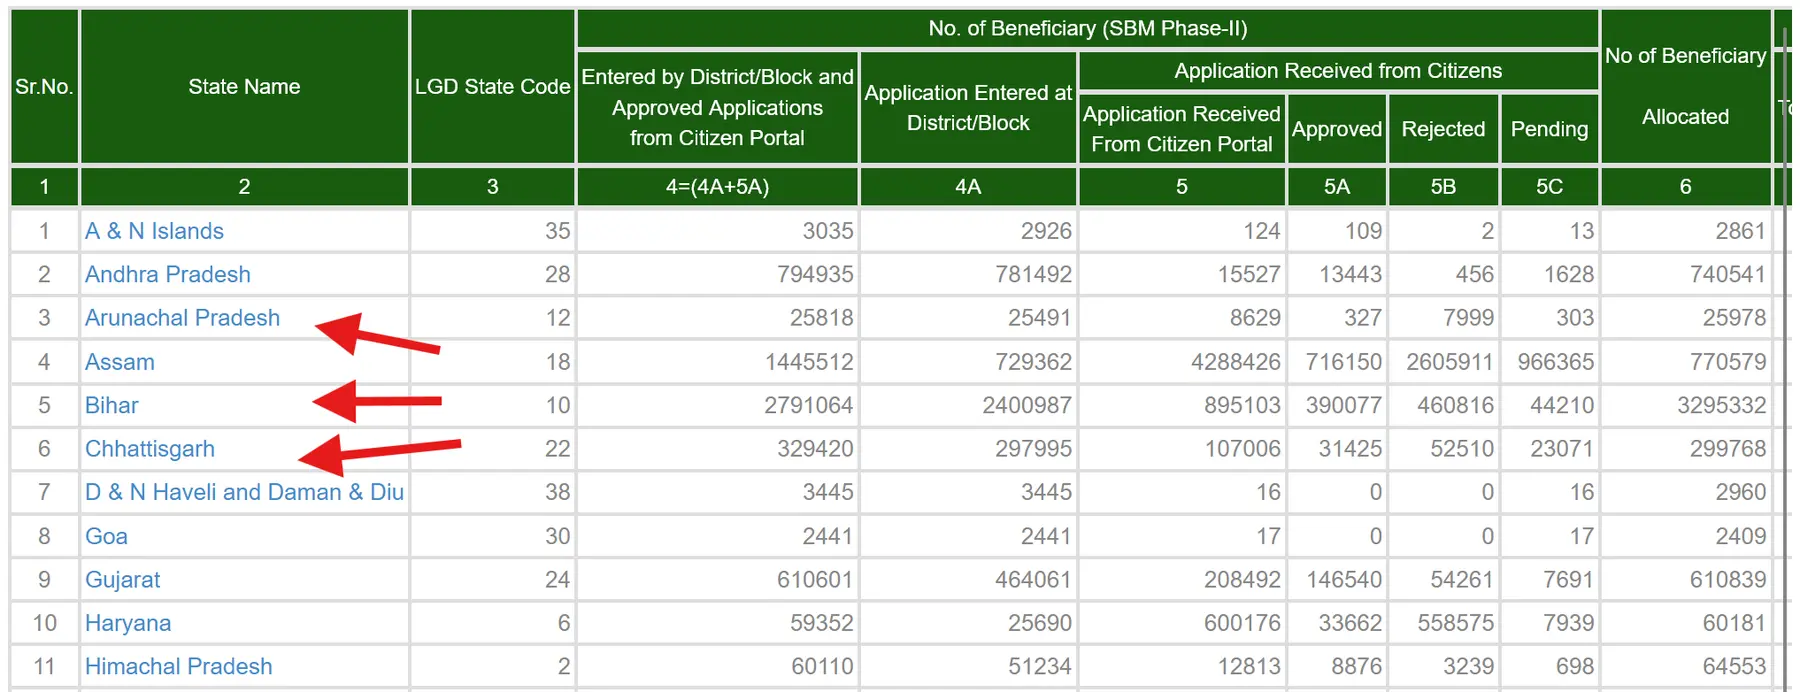Image resolution: width=1800 pixels, height=692 pixels.
Task: Click the 5A column number label
Action: click(1337, 187)
